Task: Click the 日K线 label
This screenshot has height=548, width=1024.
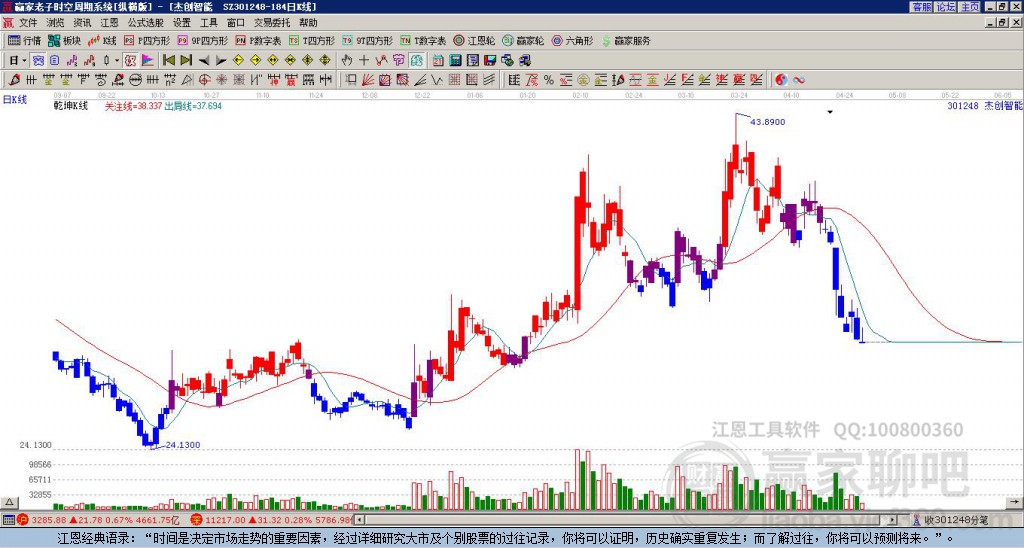Action: point(15,100)
